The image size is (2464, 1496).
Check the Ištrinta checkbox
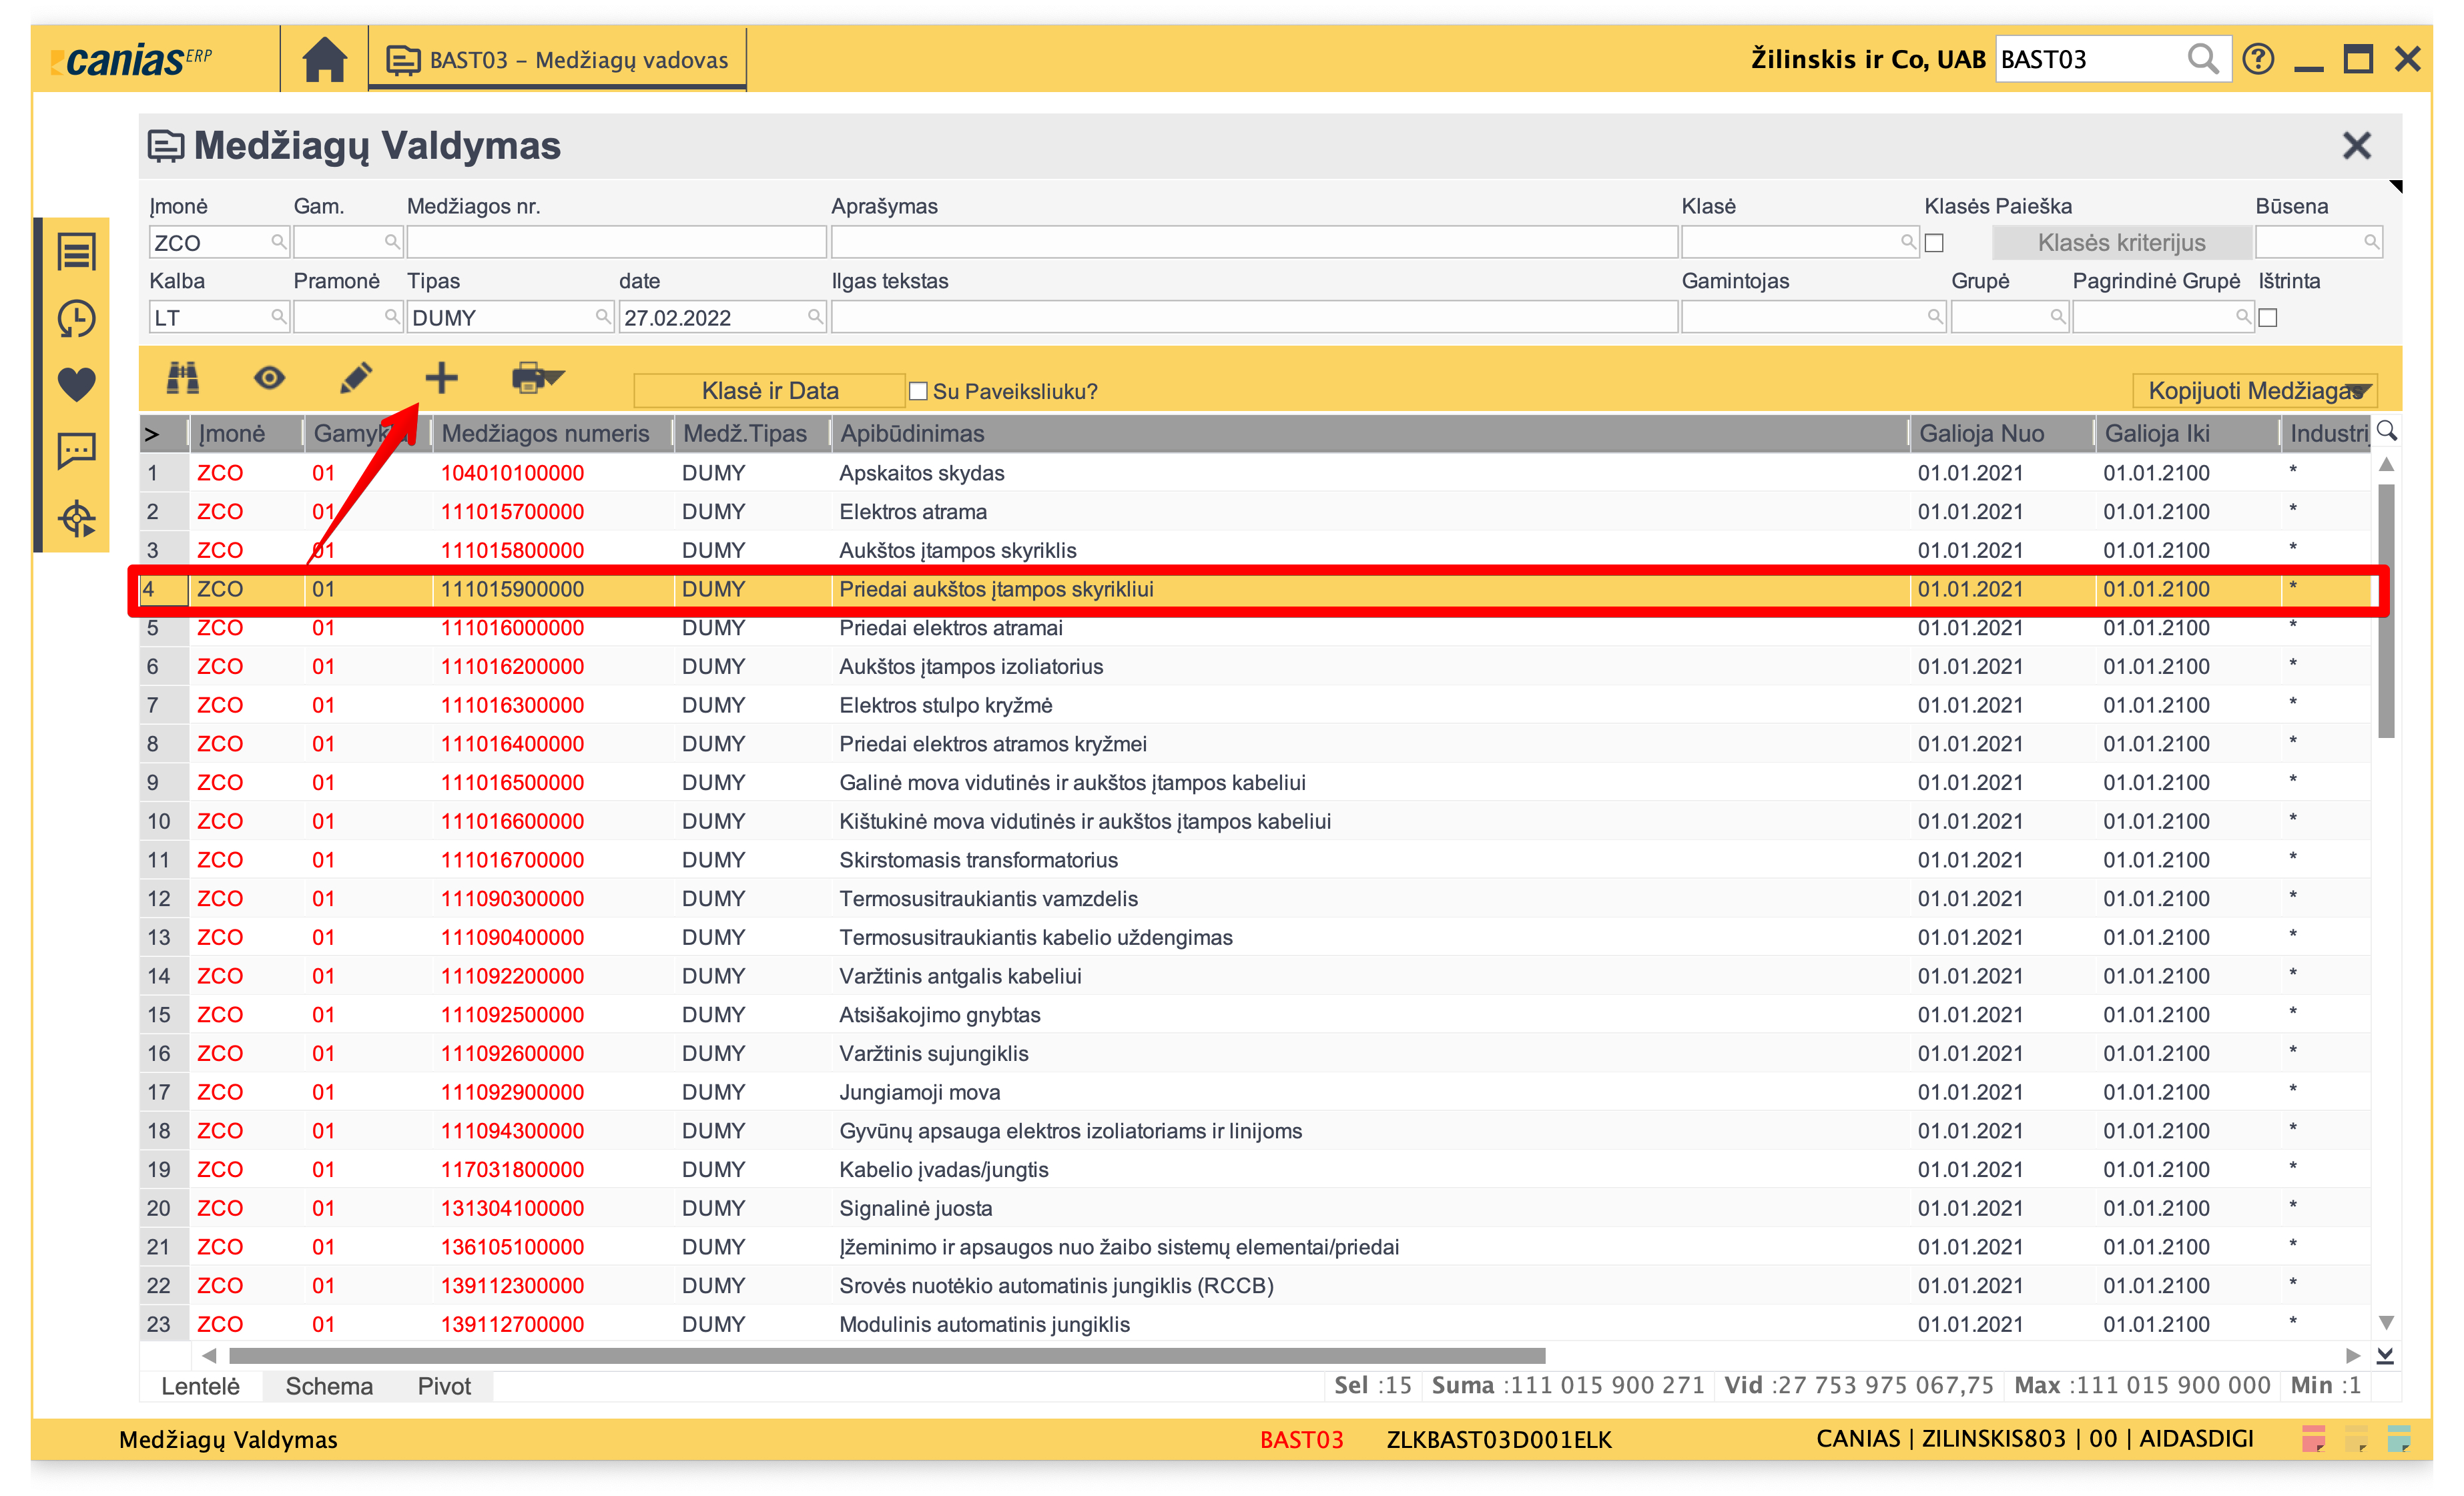[x=2268, y=318]
